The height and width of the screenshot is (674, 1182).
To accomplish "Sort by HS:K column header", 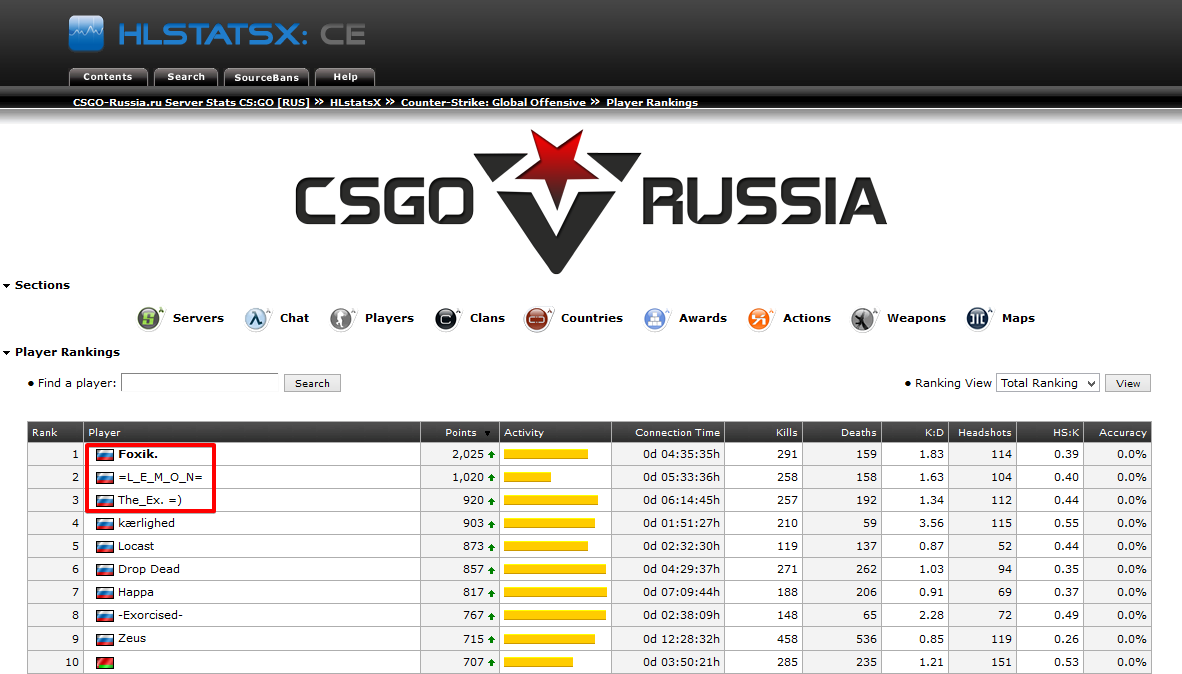I will 1066,433.
